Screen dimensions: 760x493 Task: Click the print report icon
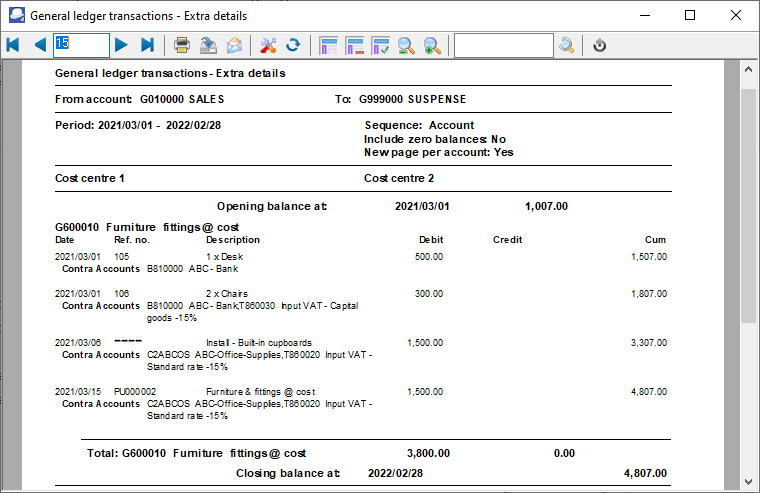coord(182,45)
